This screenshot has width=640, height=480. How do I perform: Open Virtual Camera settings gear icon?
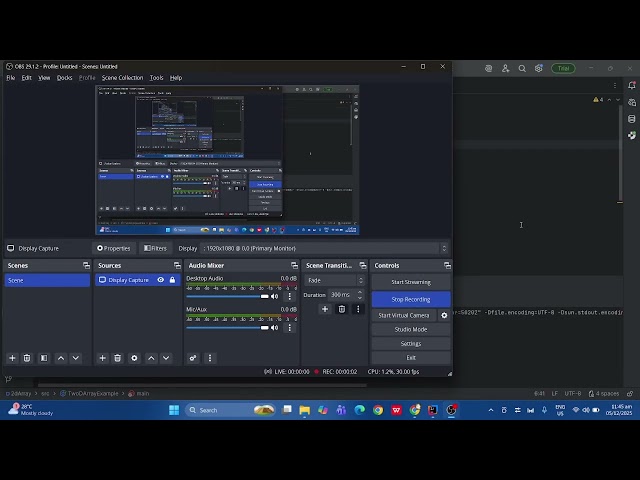point(444,315)
